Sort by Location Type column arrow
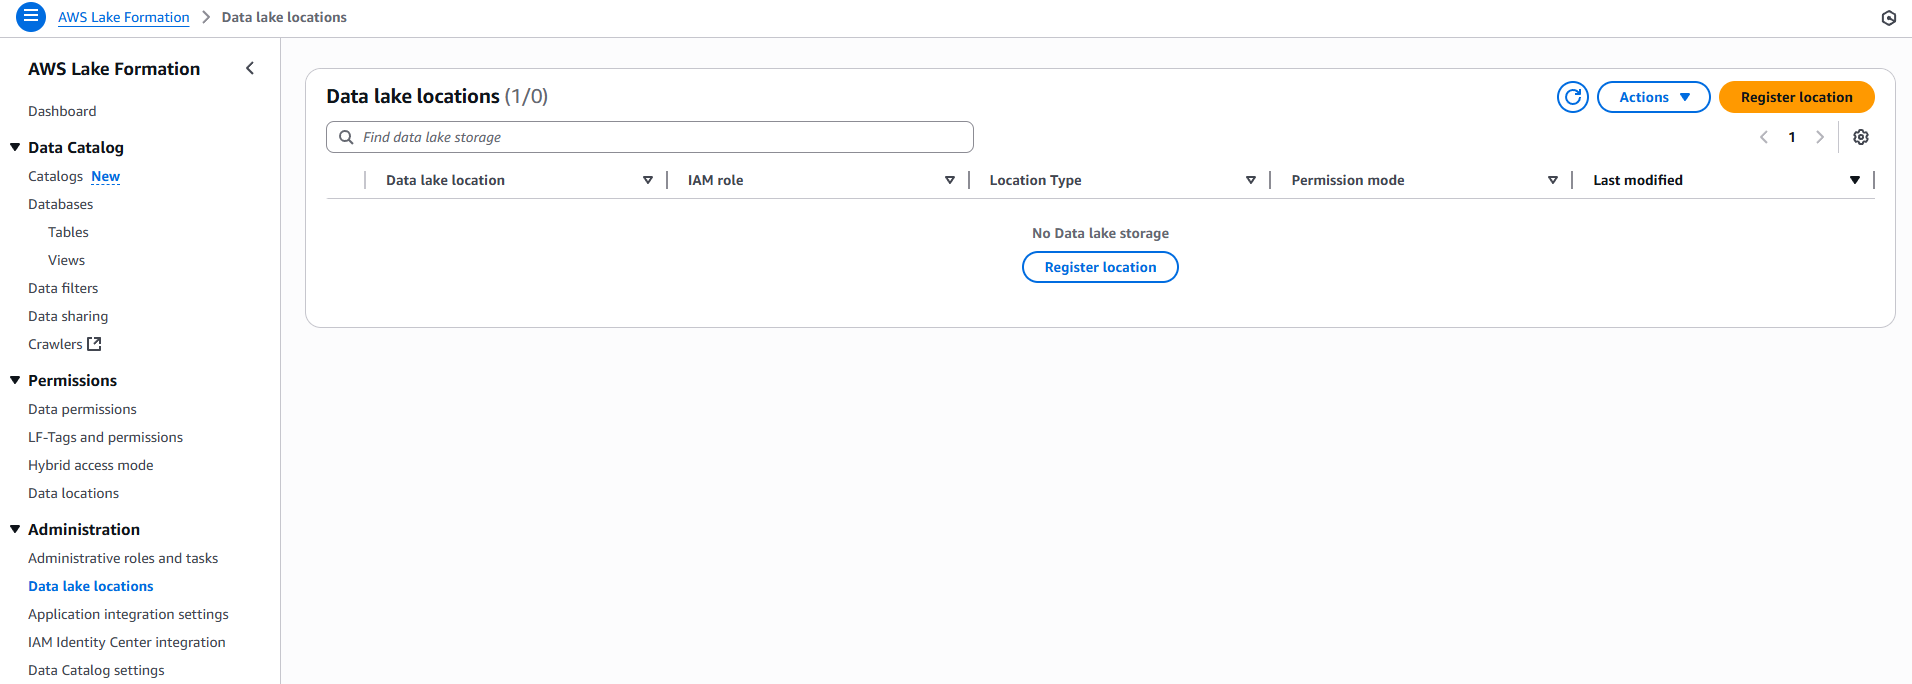 coord(1251,180)
